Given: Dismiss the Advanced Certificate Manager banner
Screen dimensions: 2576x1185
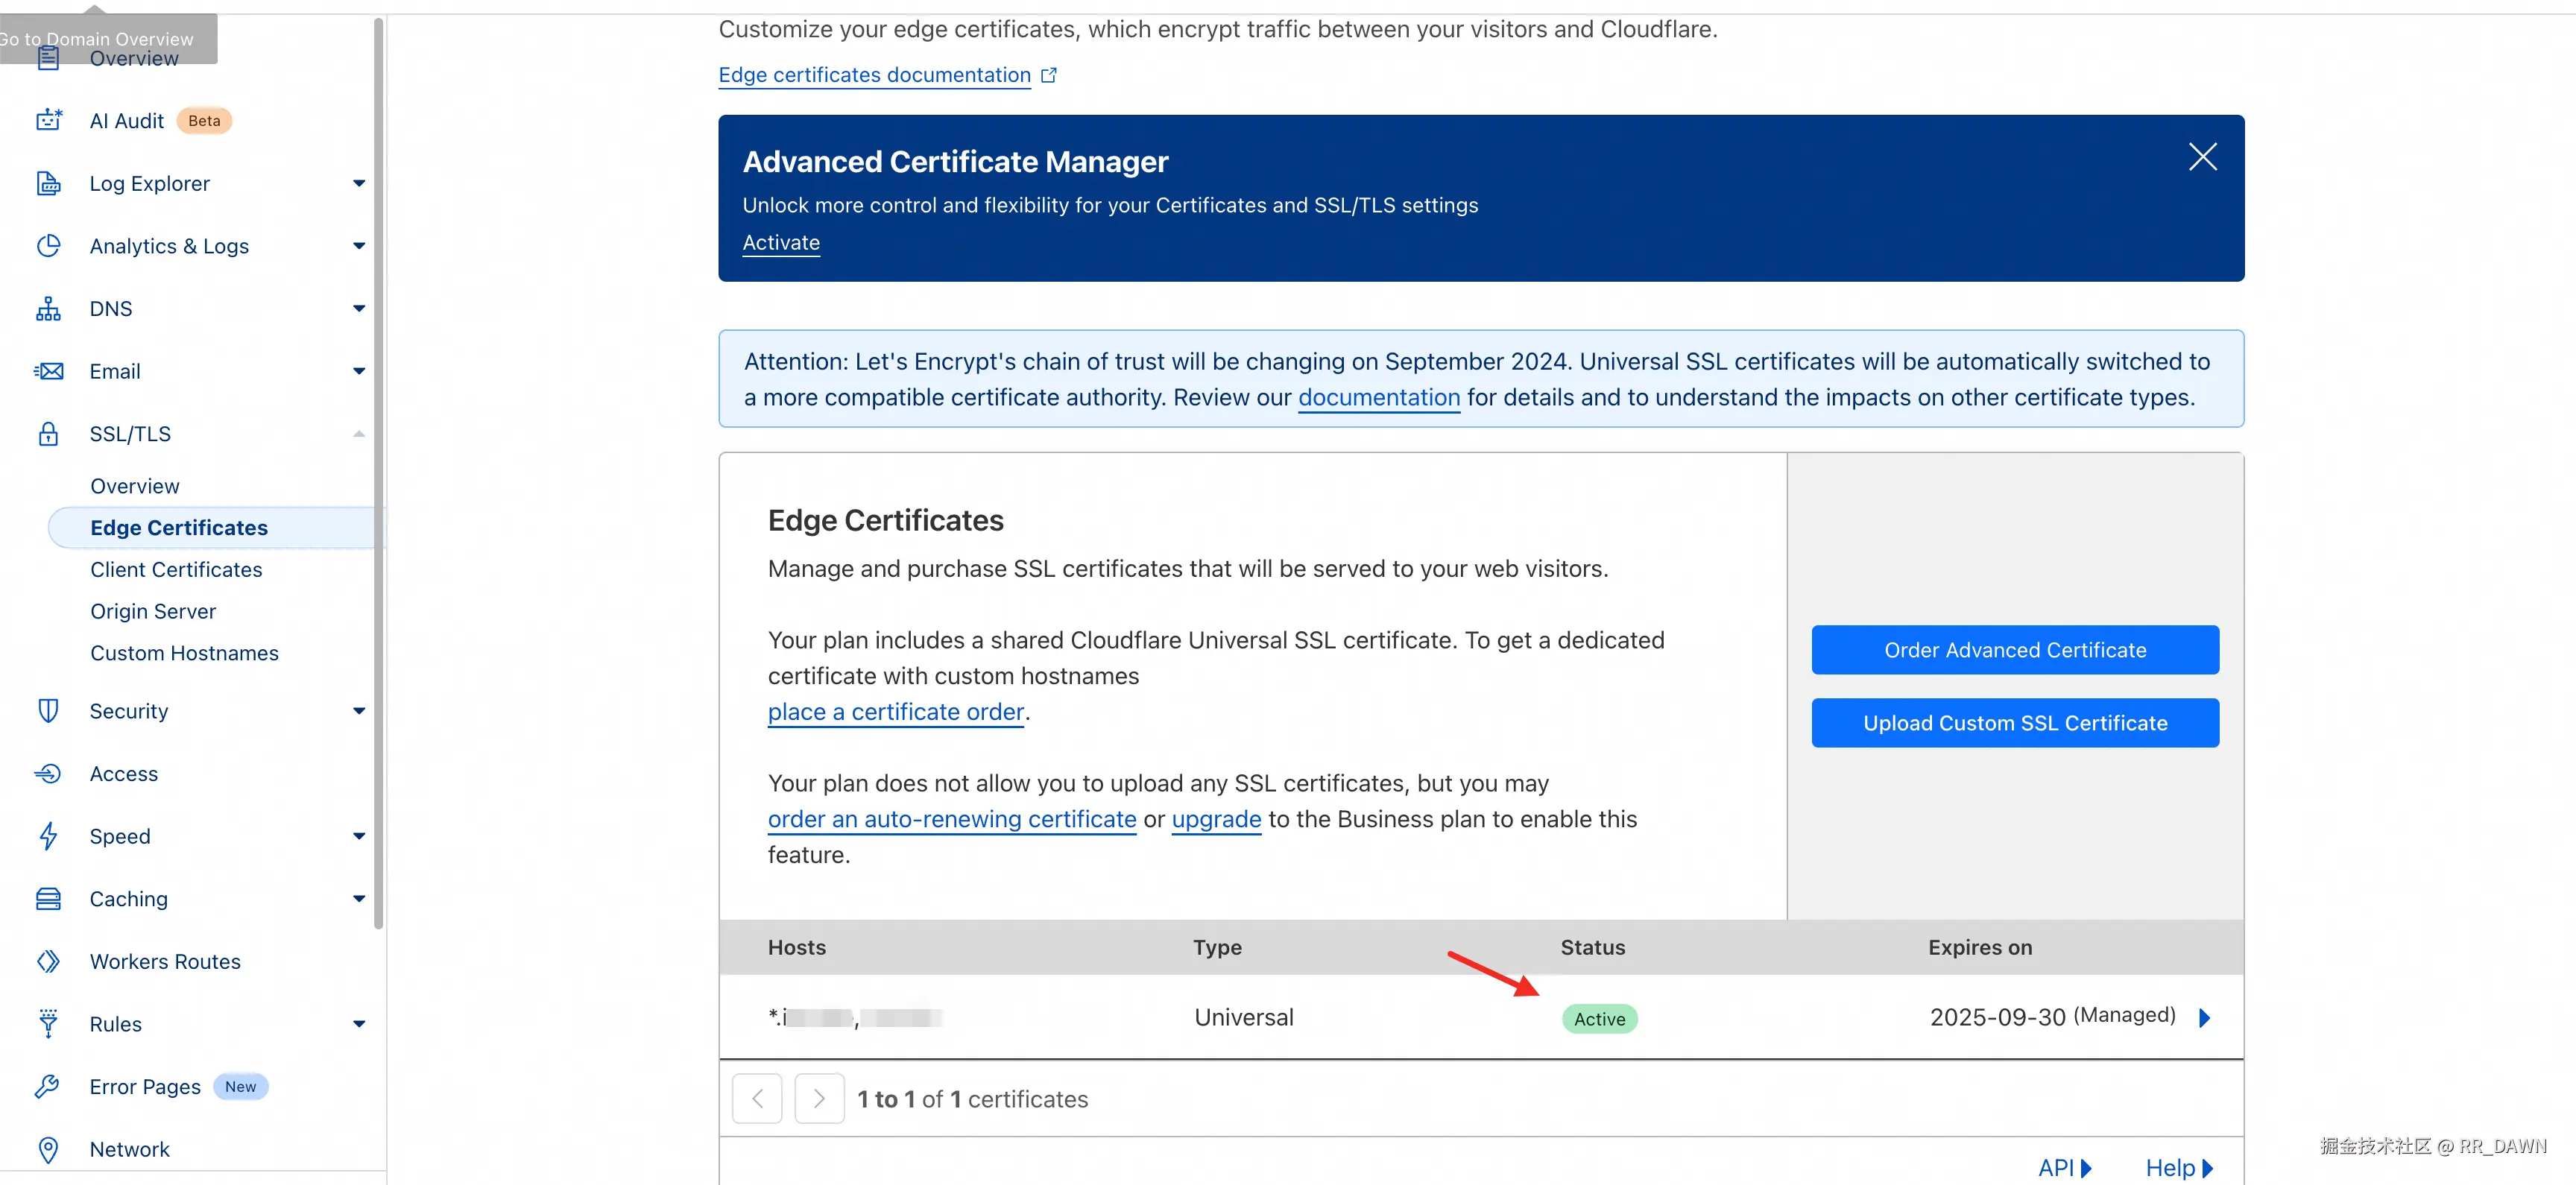Looking at the screenshot, I should pyautogui.click(x=2202, y=157).
